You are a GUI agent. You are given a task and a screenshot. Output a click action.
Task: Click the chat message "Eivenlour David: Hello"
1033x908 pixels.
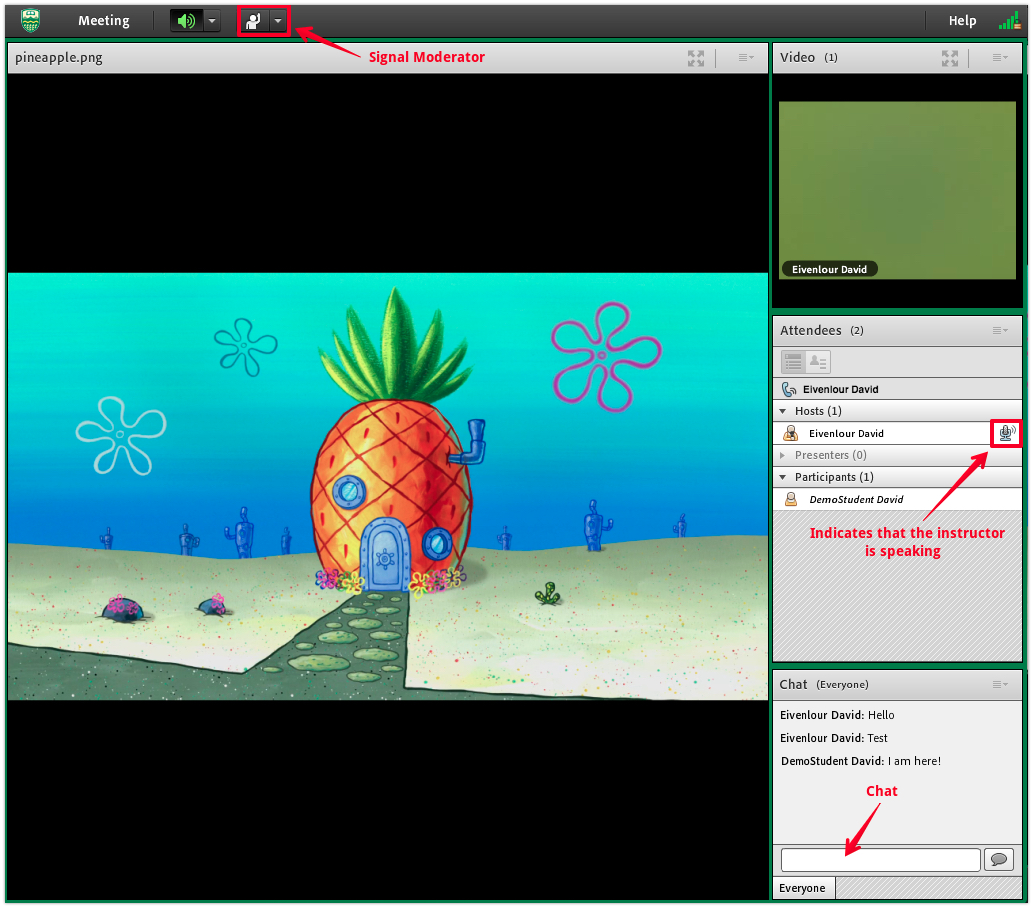(x=837, y=716)
